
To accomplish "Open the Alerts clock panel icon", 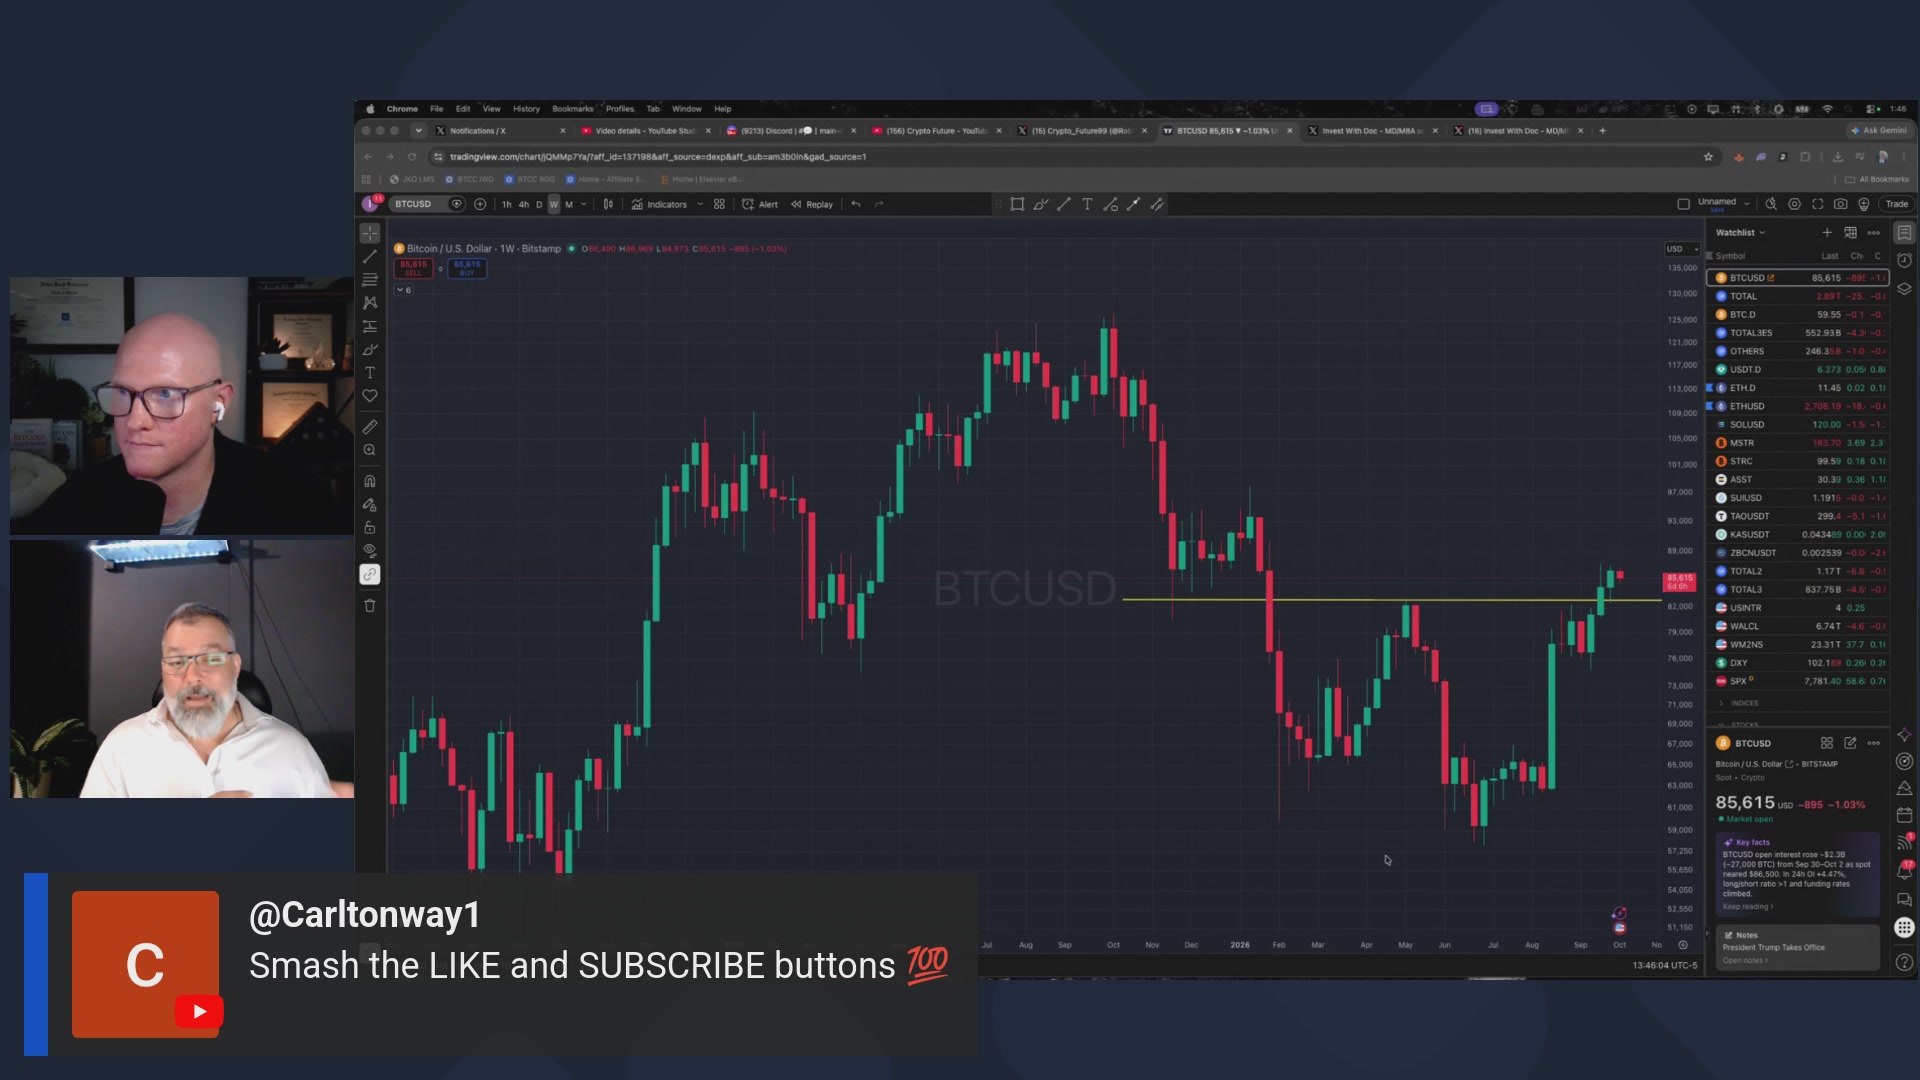I will click(x=1905, y=260).
